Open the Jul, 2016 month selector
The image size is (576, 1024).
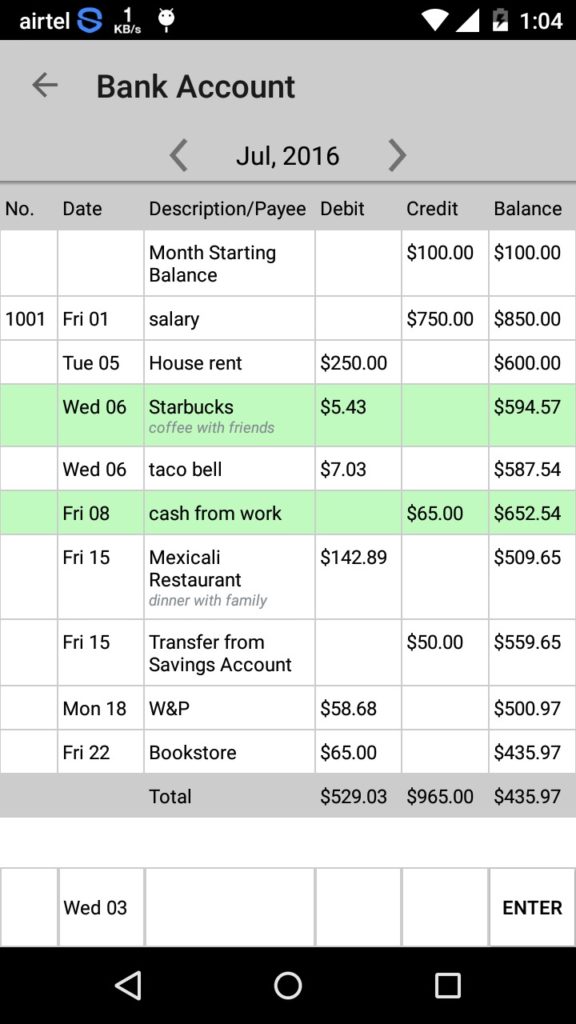pyautogui.click(x=288, y=155)
